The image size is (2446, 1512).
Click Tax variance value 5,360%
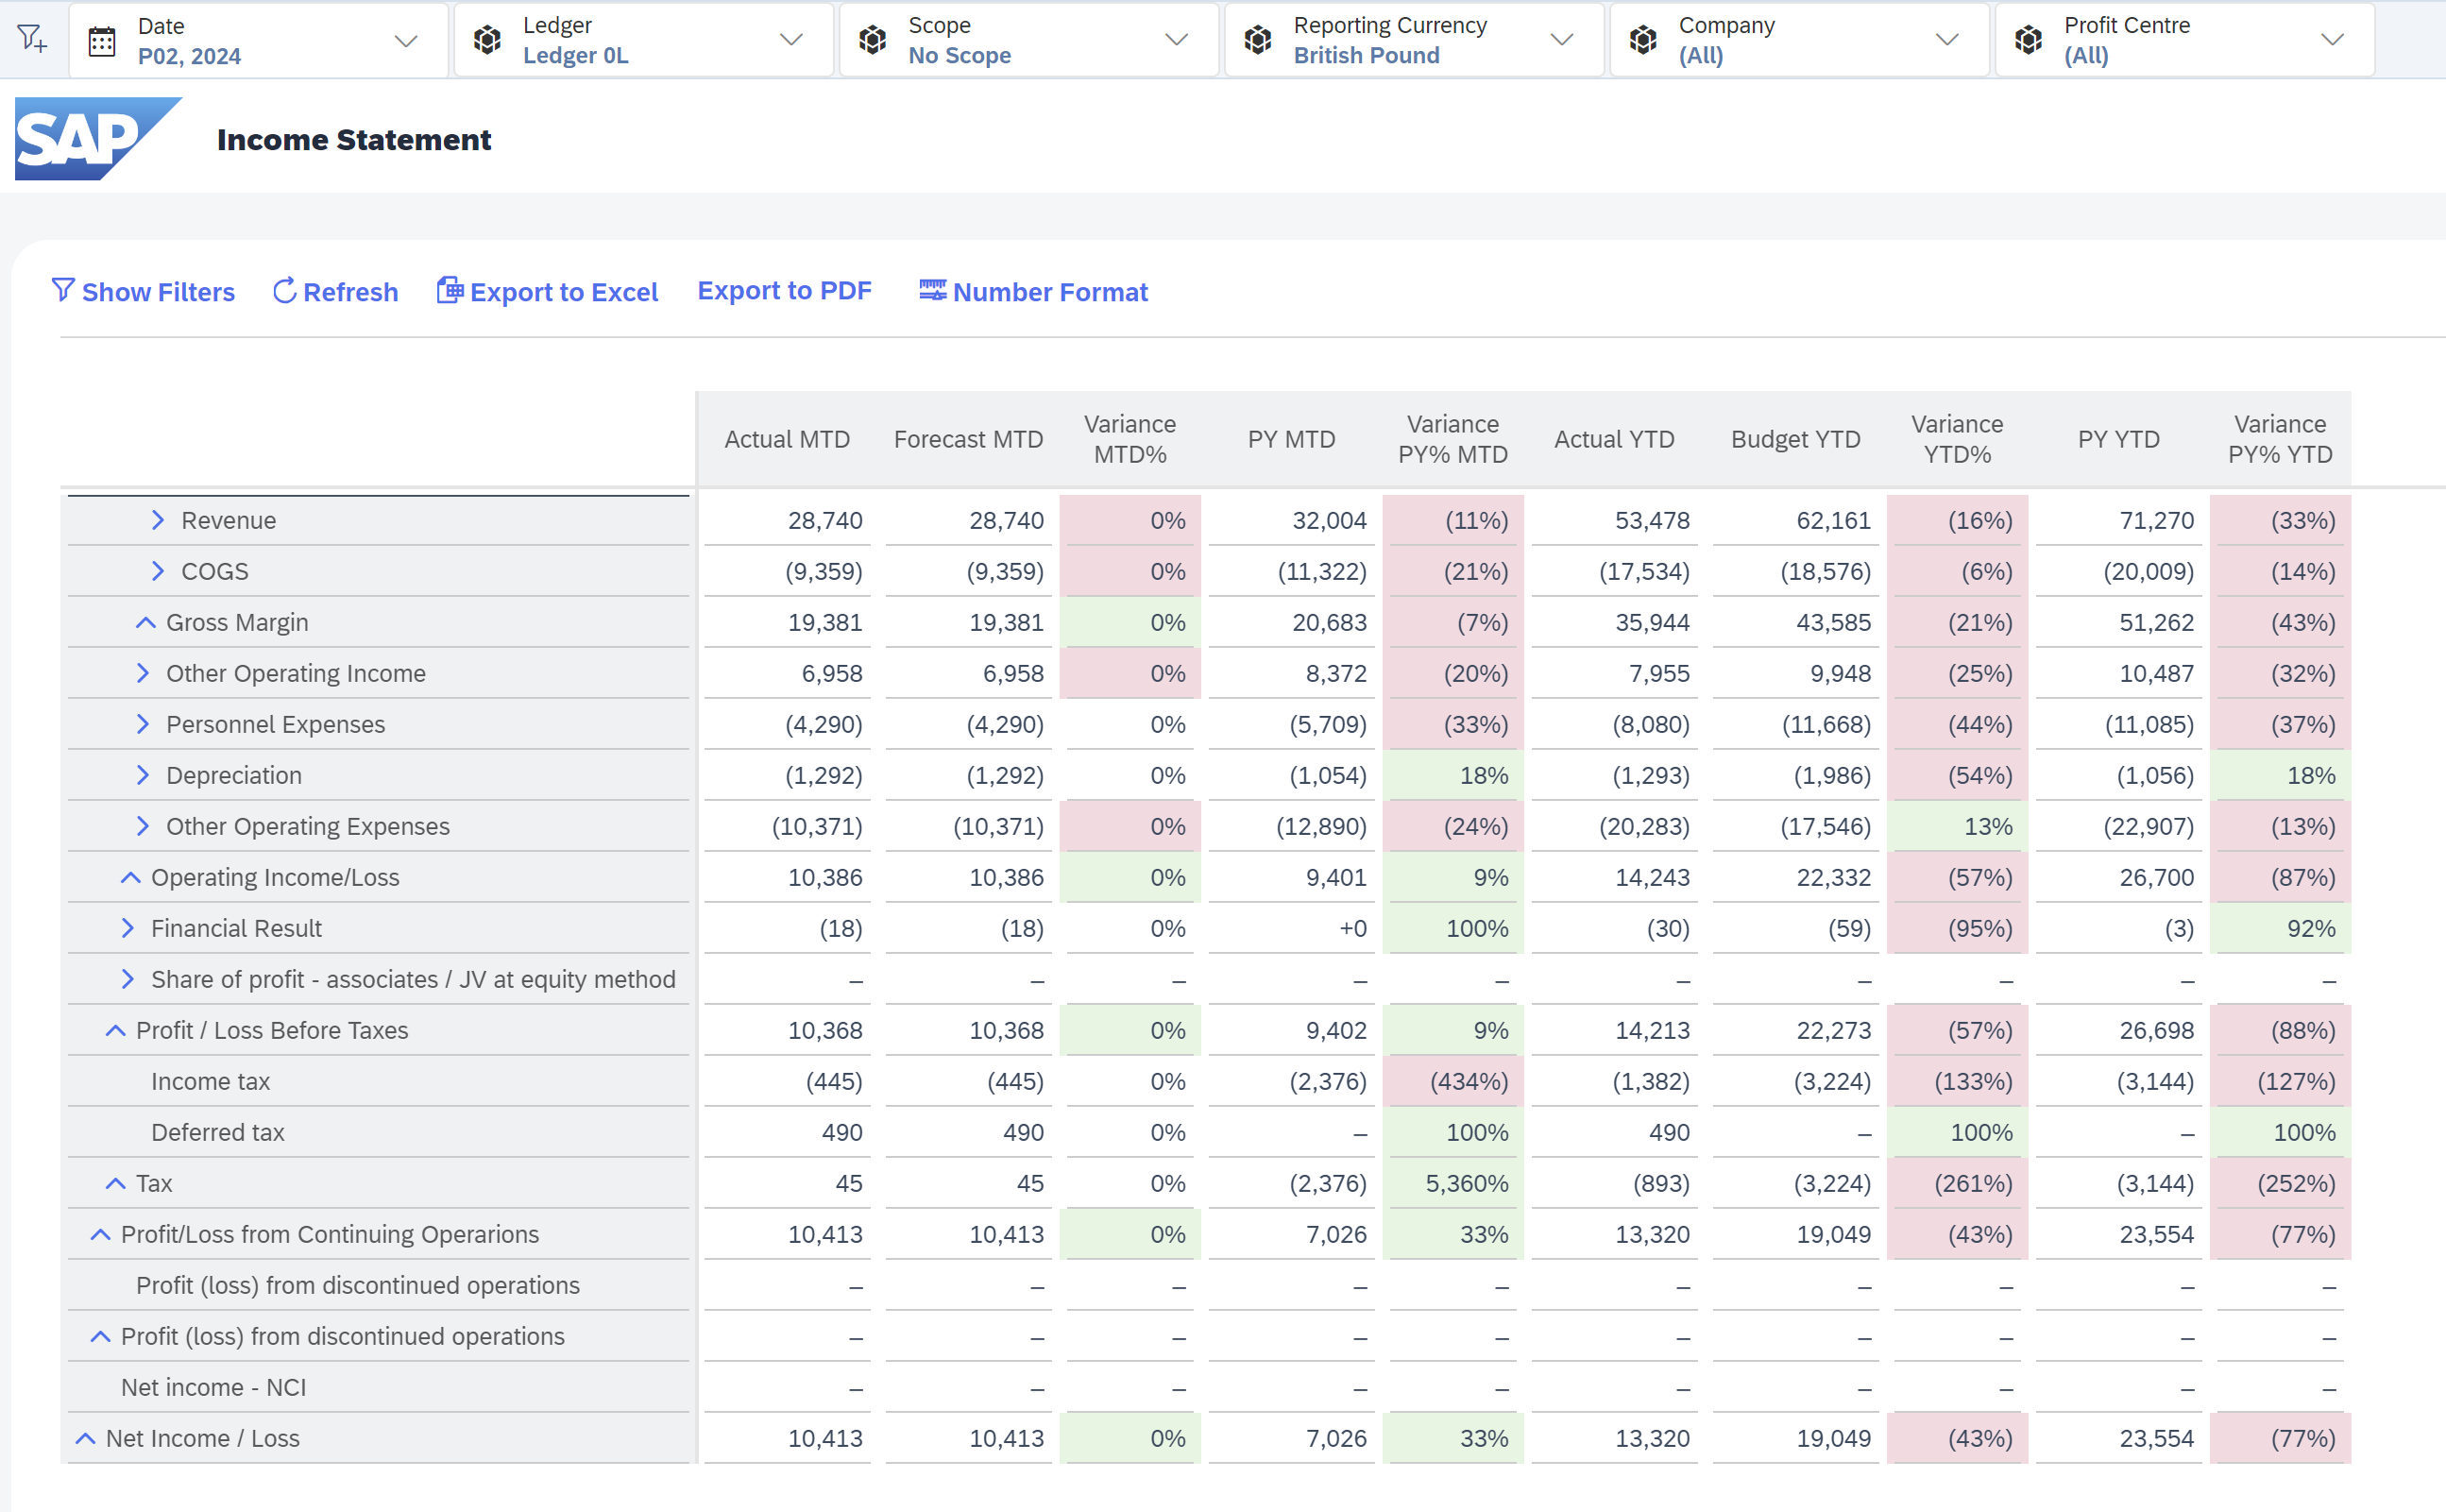point(1467,1183)
